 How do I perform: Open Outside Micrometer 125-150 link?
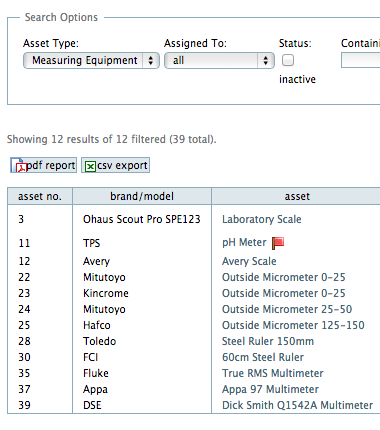293,325
